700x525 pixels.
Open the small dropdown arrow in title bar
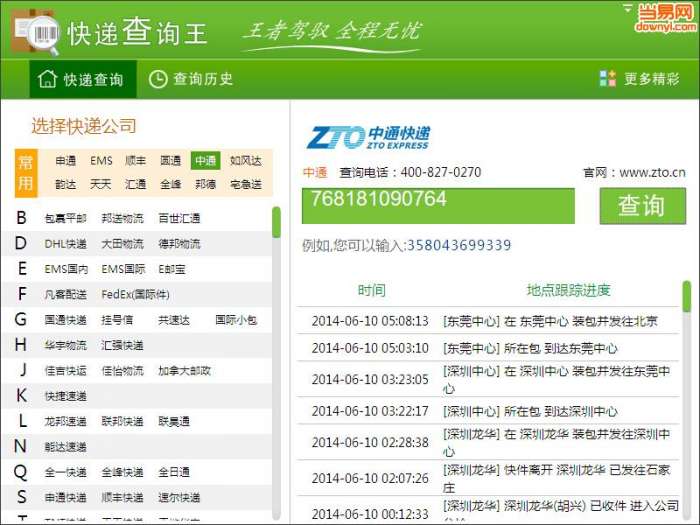(627, 8)
